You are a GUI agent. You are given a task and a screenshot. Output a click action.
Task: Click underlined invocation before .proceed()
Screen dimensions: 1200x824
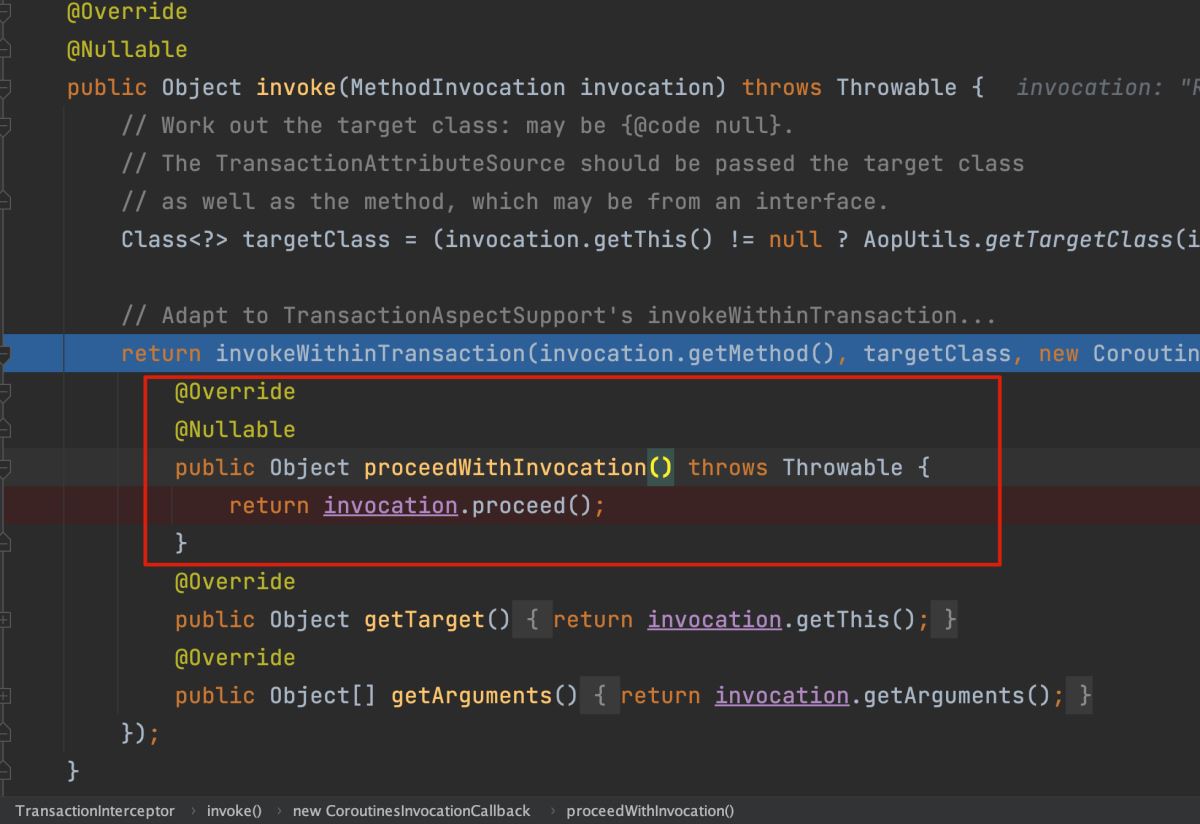coord(390,506)
